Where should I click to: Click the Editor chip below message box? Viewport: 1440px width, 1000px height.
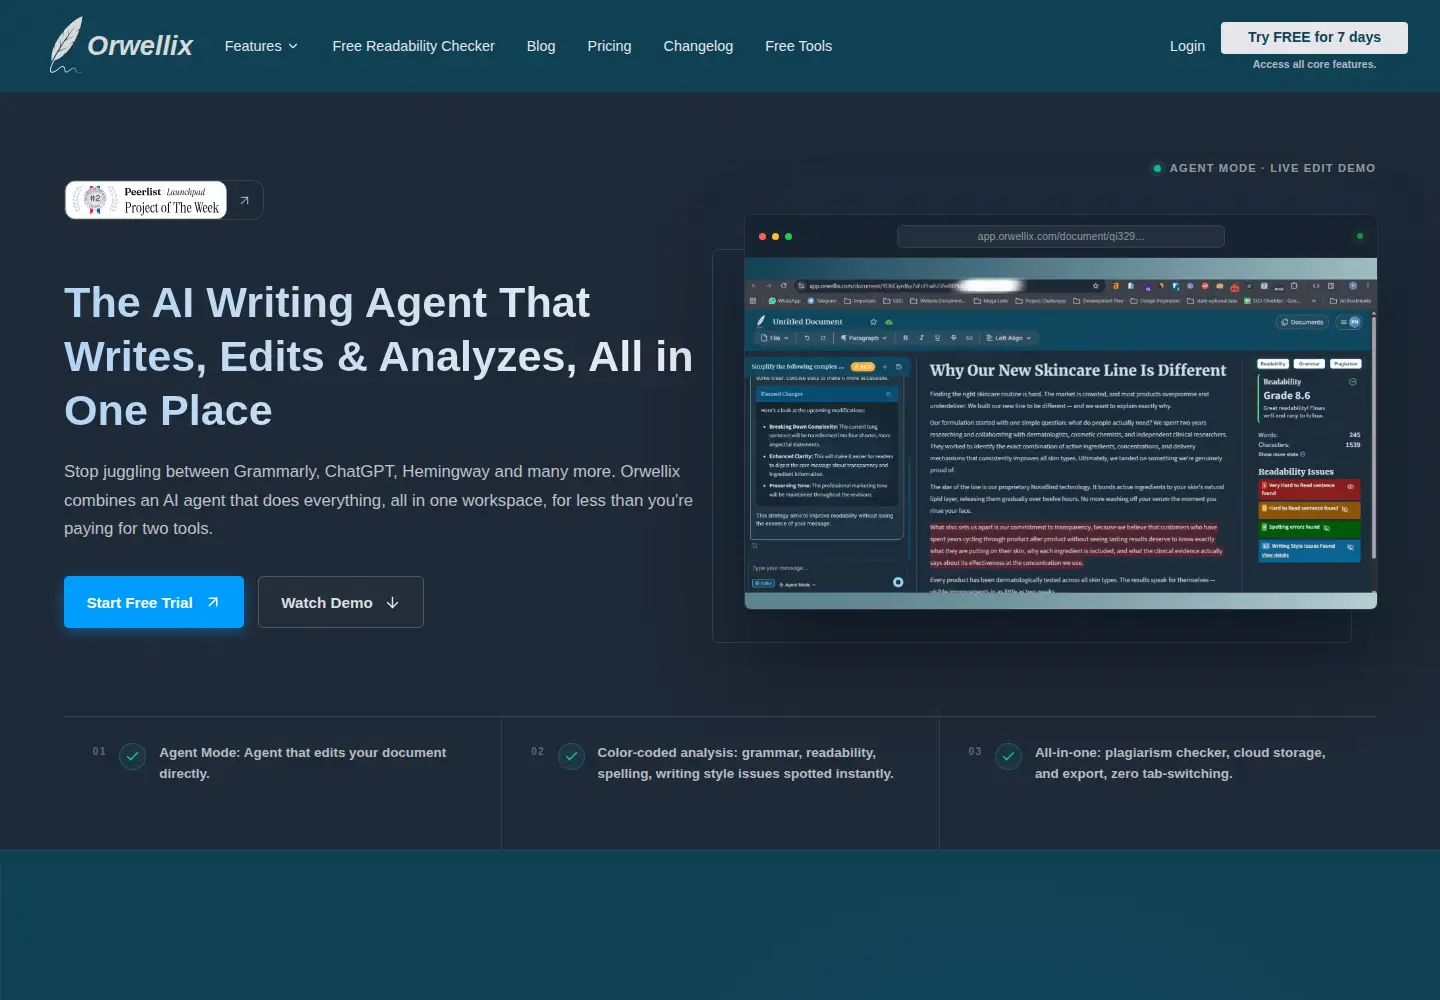(x=763, y=583)
